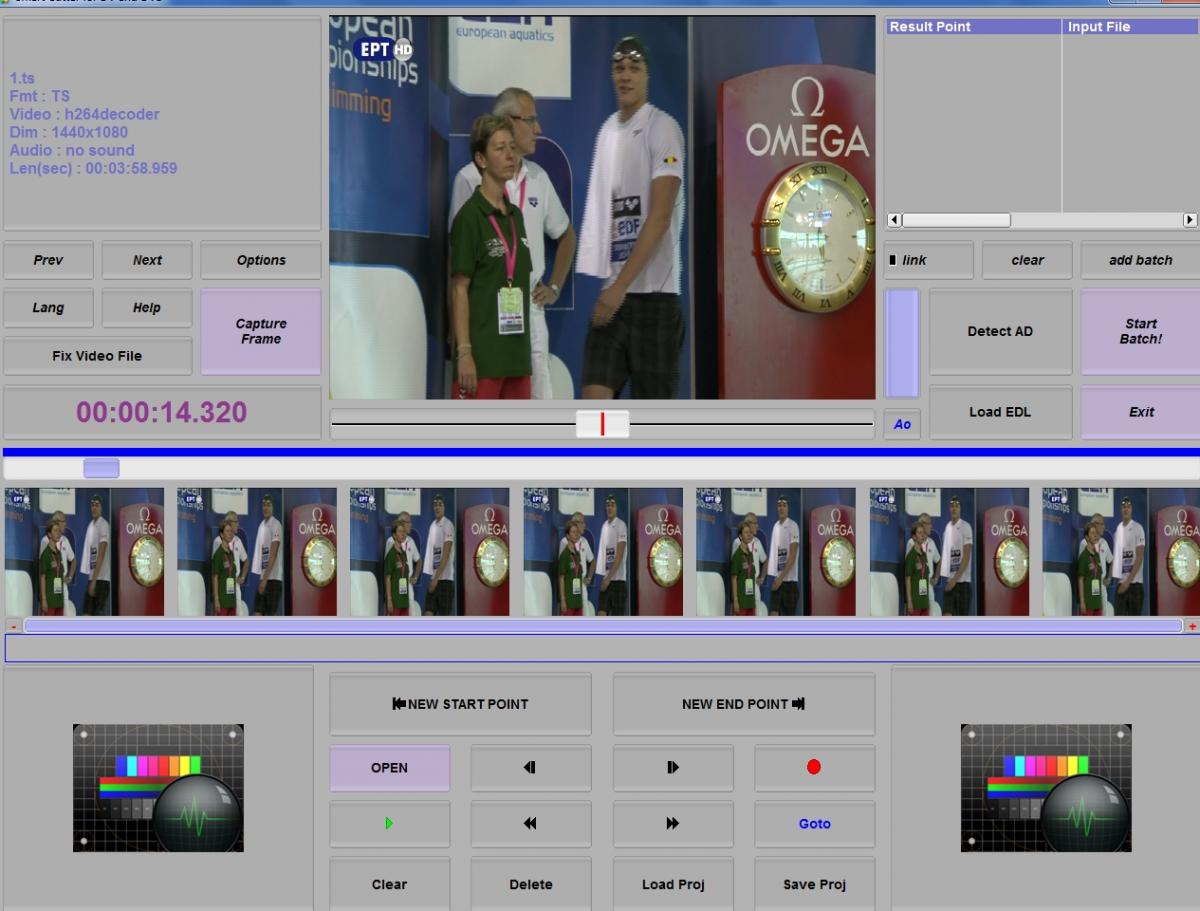Select the seventh thumbnail in the filmstrip
1200x911 pixels.
click(x=1121, y=551)
